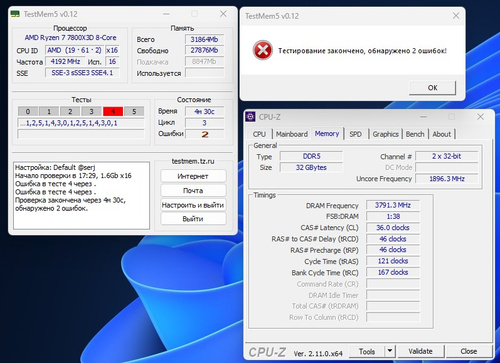Click the CPU ID value AMD (19 · 61 · 2)
This screenshot has width=500, height=363.
pos(74,50)
